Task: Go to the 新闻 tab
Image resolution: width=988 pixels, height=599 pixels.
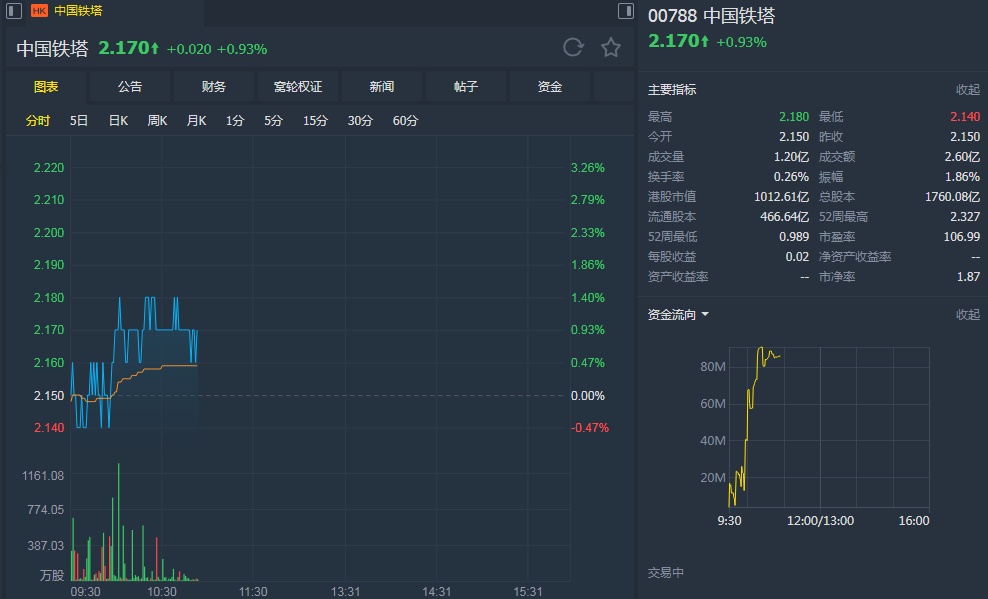Action: [x=382, y=87]
